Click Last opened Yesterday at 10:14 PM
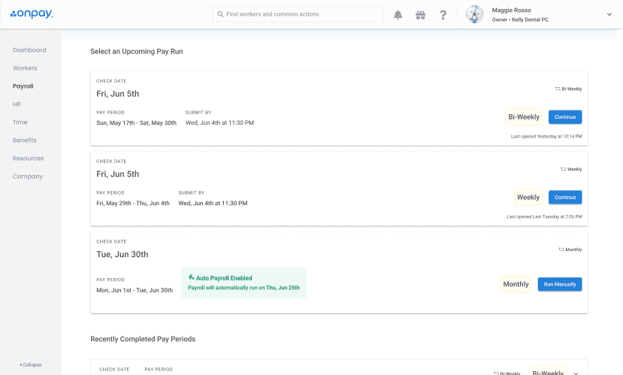 [x=546, y=136]
